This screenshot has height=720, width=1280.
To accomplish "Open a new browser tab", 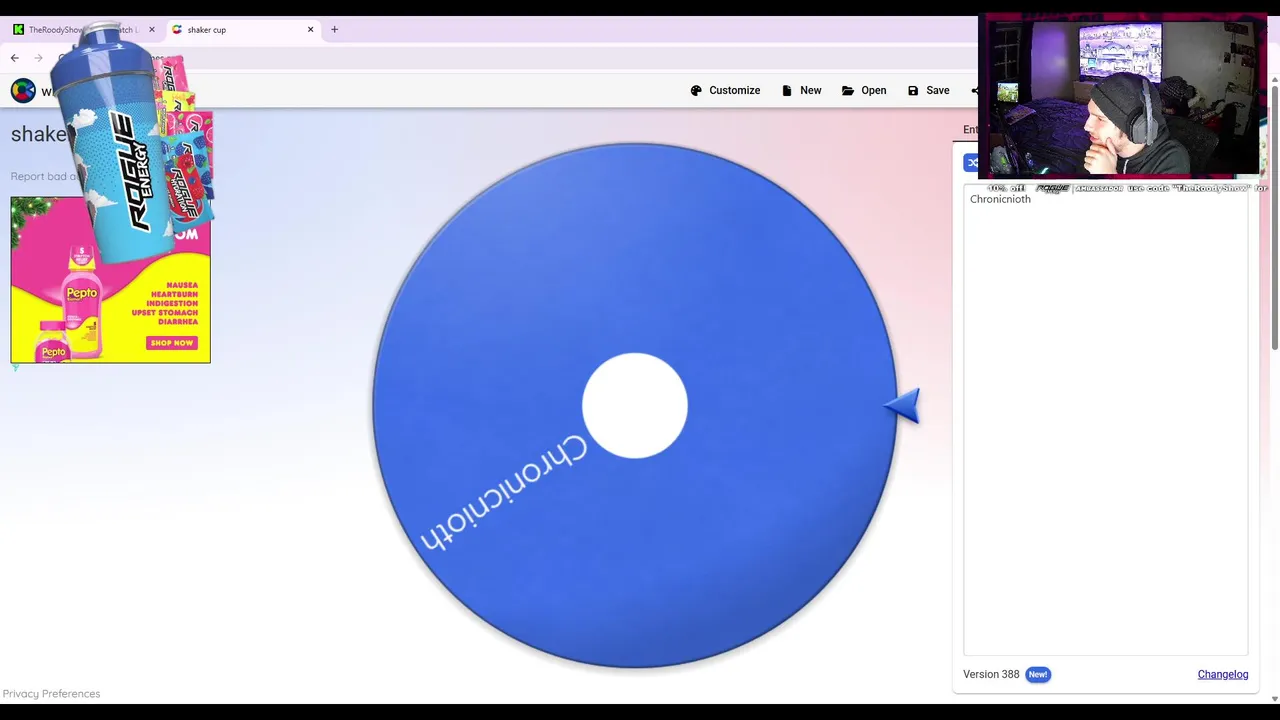I will [334, 30].
